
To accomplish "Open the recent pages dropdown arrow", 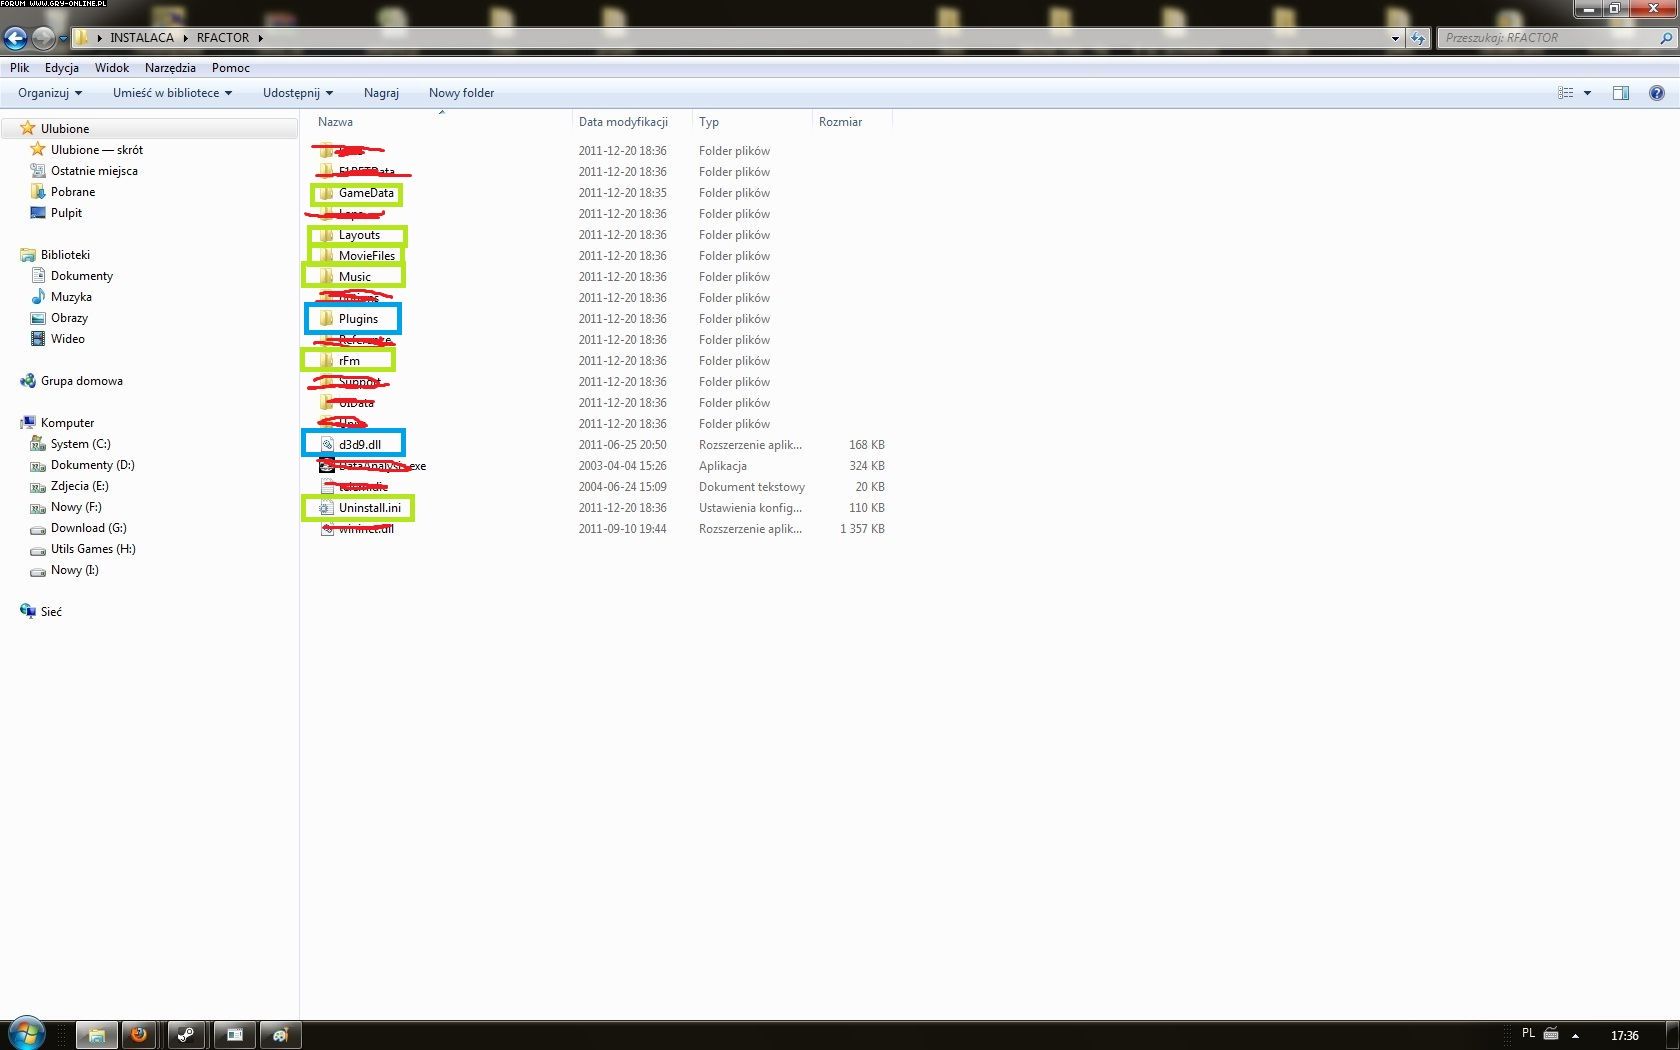I will pyautogui.click(x=63, y=38).
